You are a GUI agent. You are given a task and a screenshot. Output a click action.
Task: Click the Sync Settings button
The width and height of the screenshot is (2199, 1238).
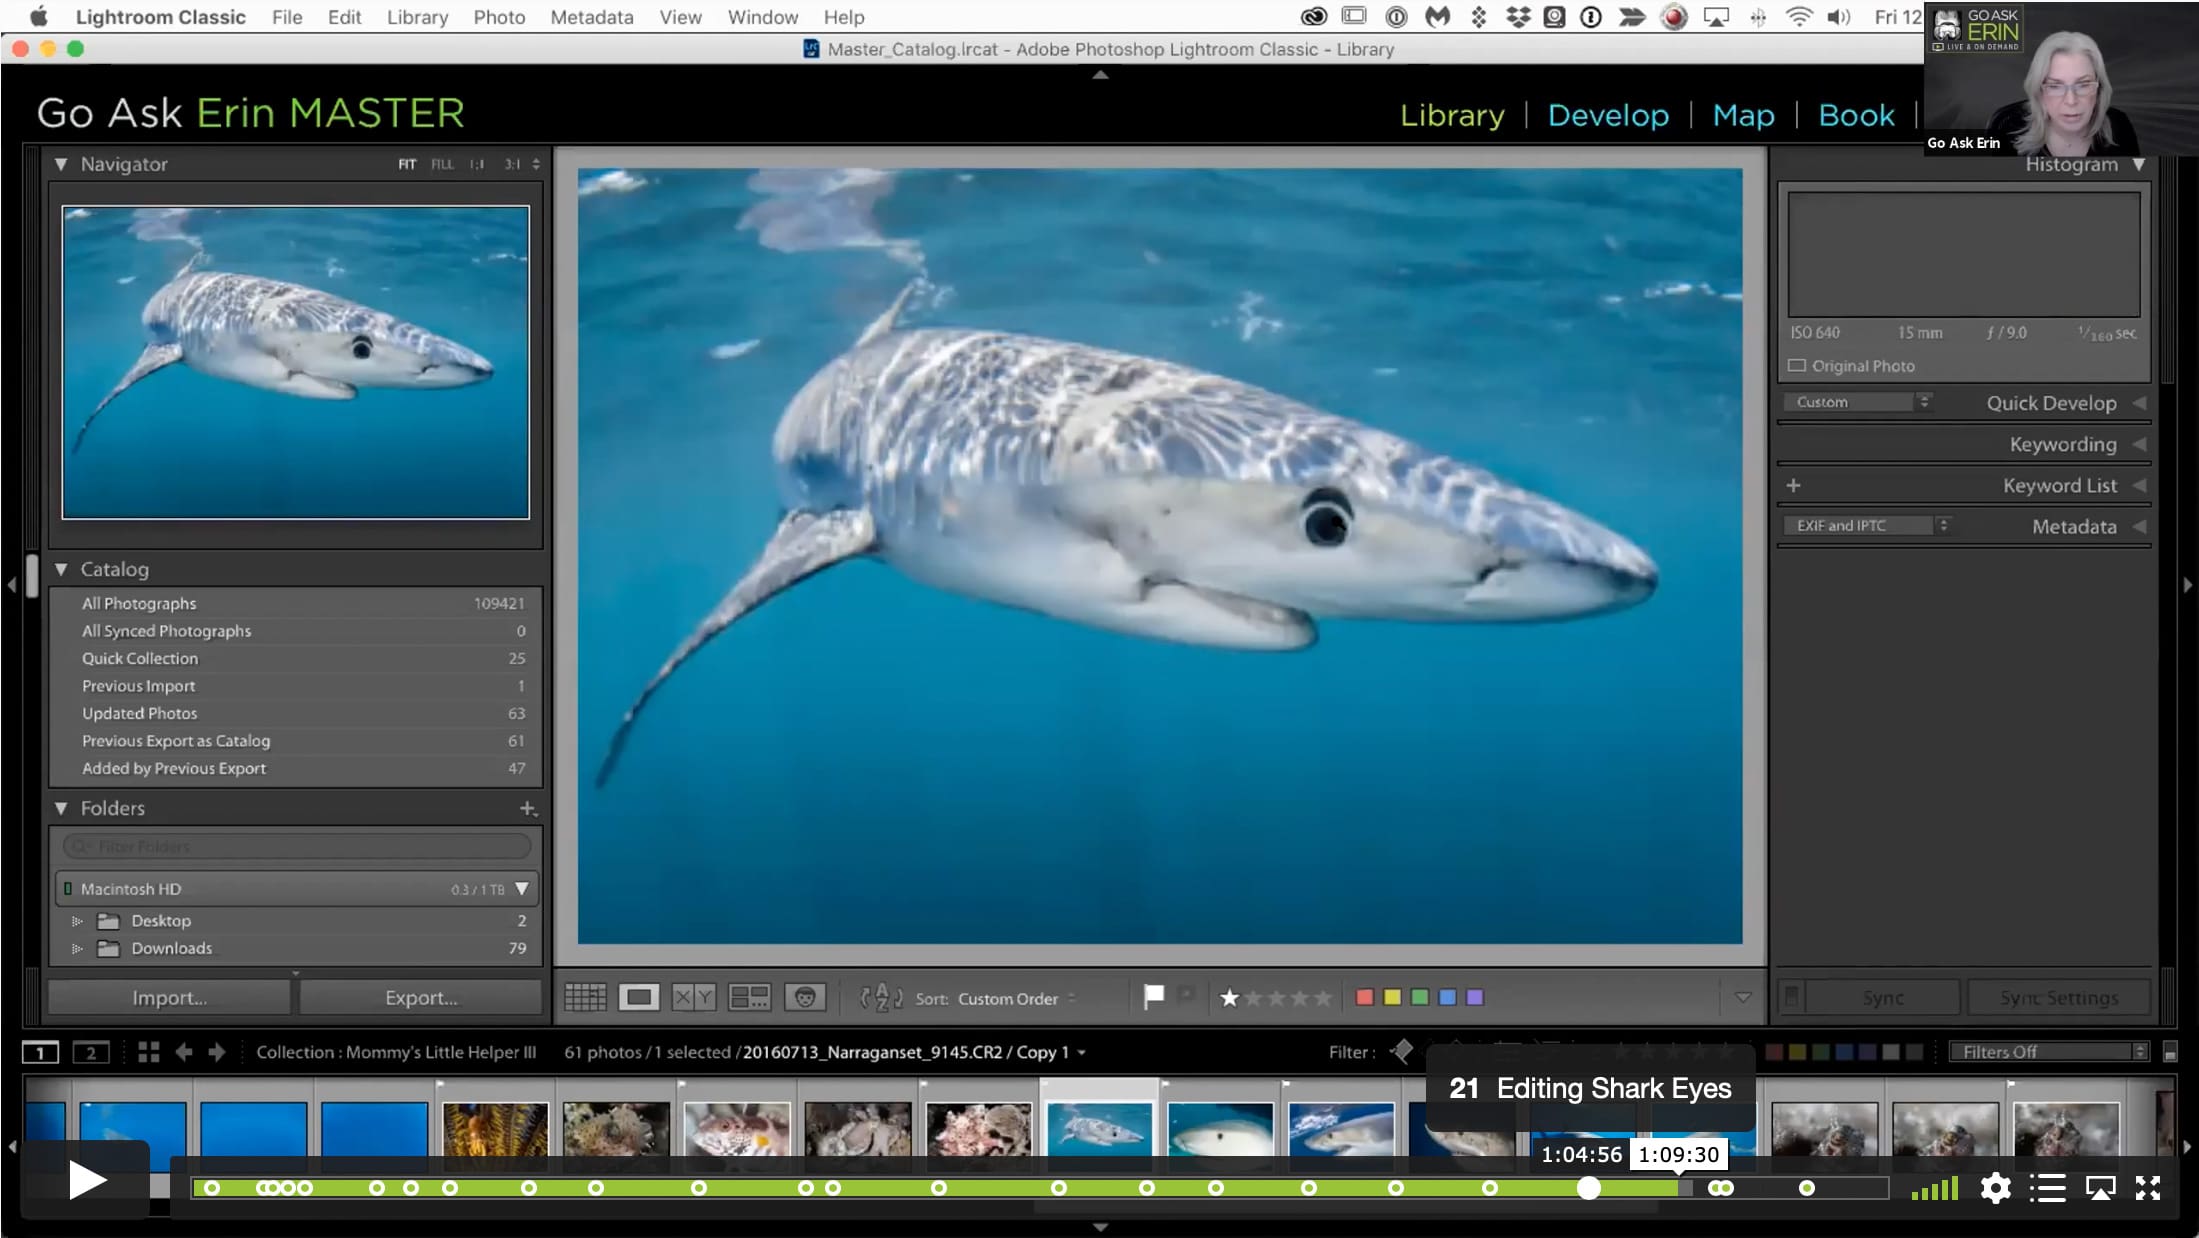(x=2059, y=997)
